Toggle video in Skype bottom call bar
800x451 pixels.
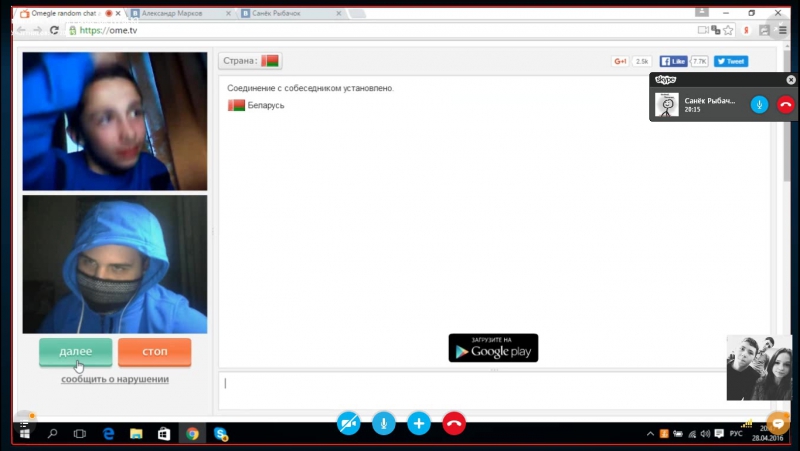[x=348, y=423]
